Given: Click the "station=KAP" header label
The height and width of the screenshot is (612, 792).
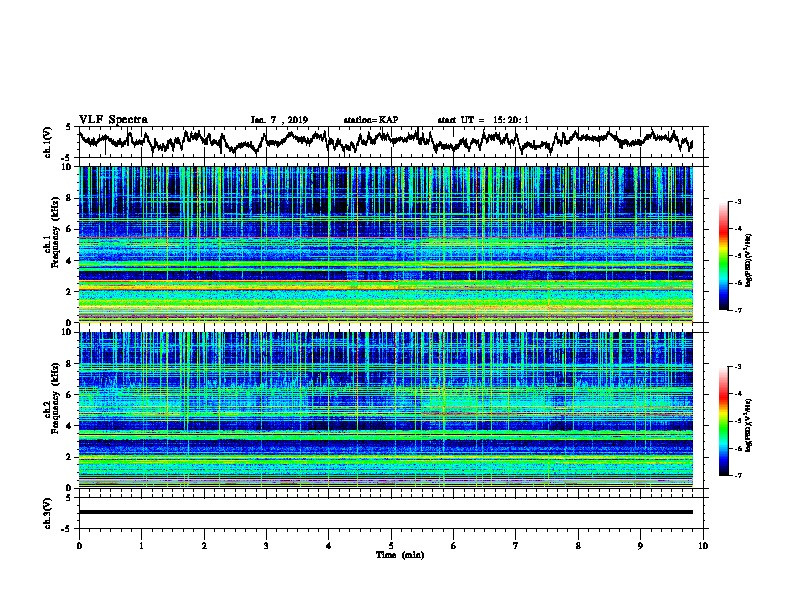Looking at the screenshot, I should click(x=371, y=120).
